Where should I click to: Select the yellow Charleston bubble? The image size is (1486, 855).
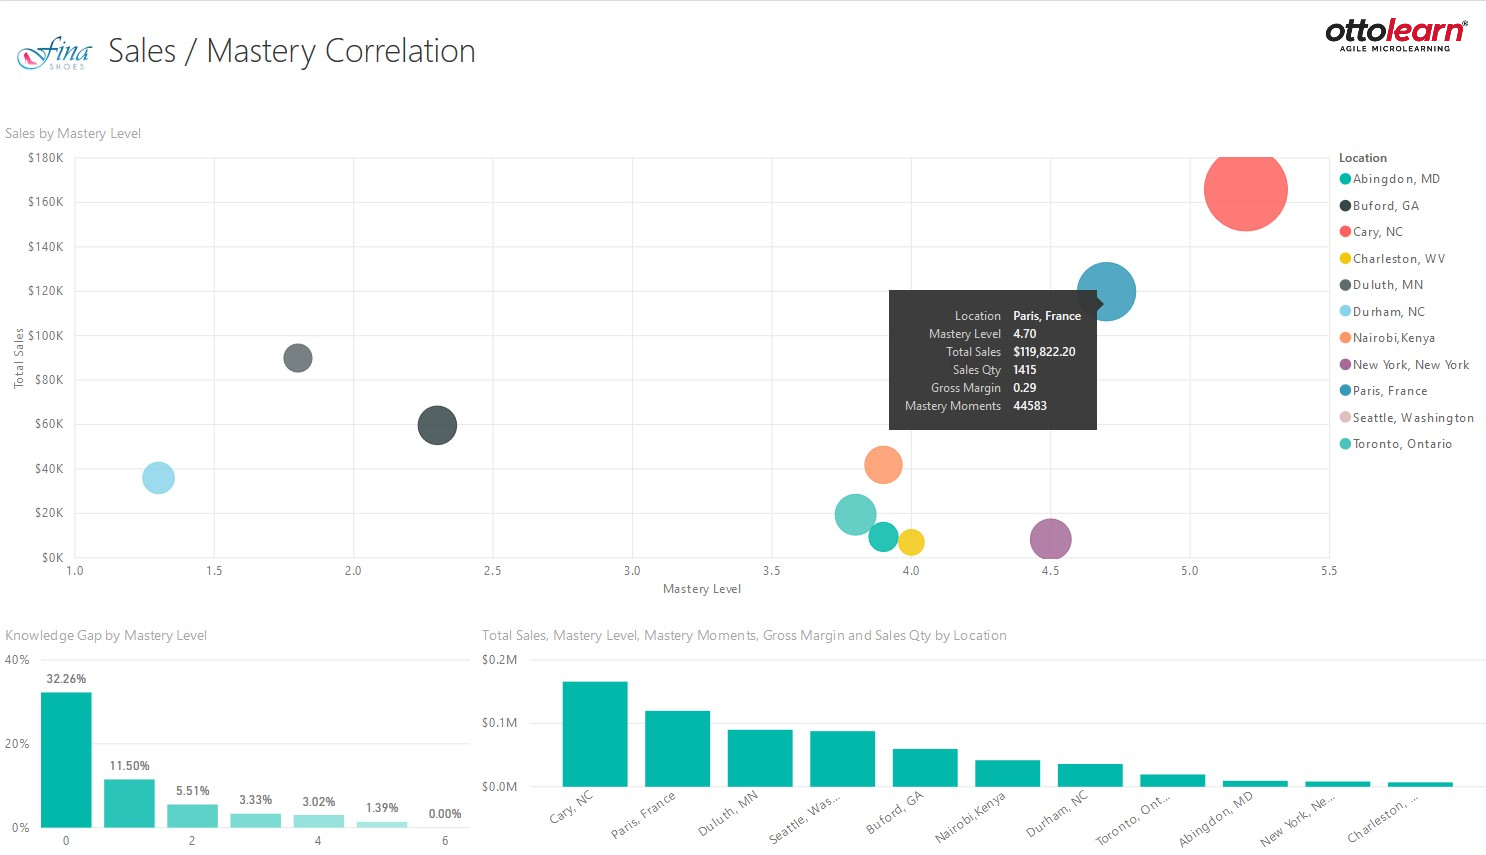(x=911, y=542)
